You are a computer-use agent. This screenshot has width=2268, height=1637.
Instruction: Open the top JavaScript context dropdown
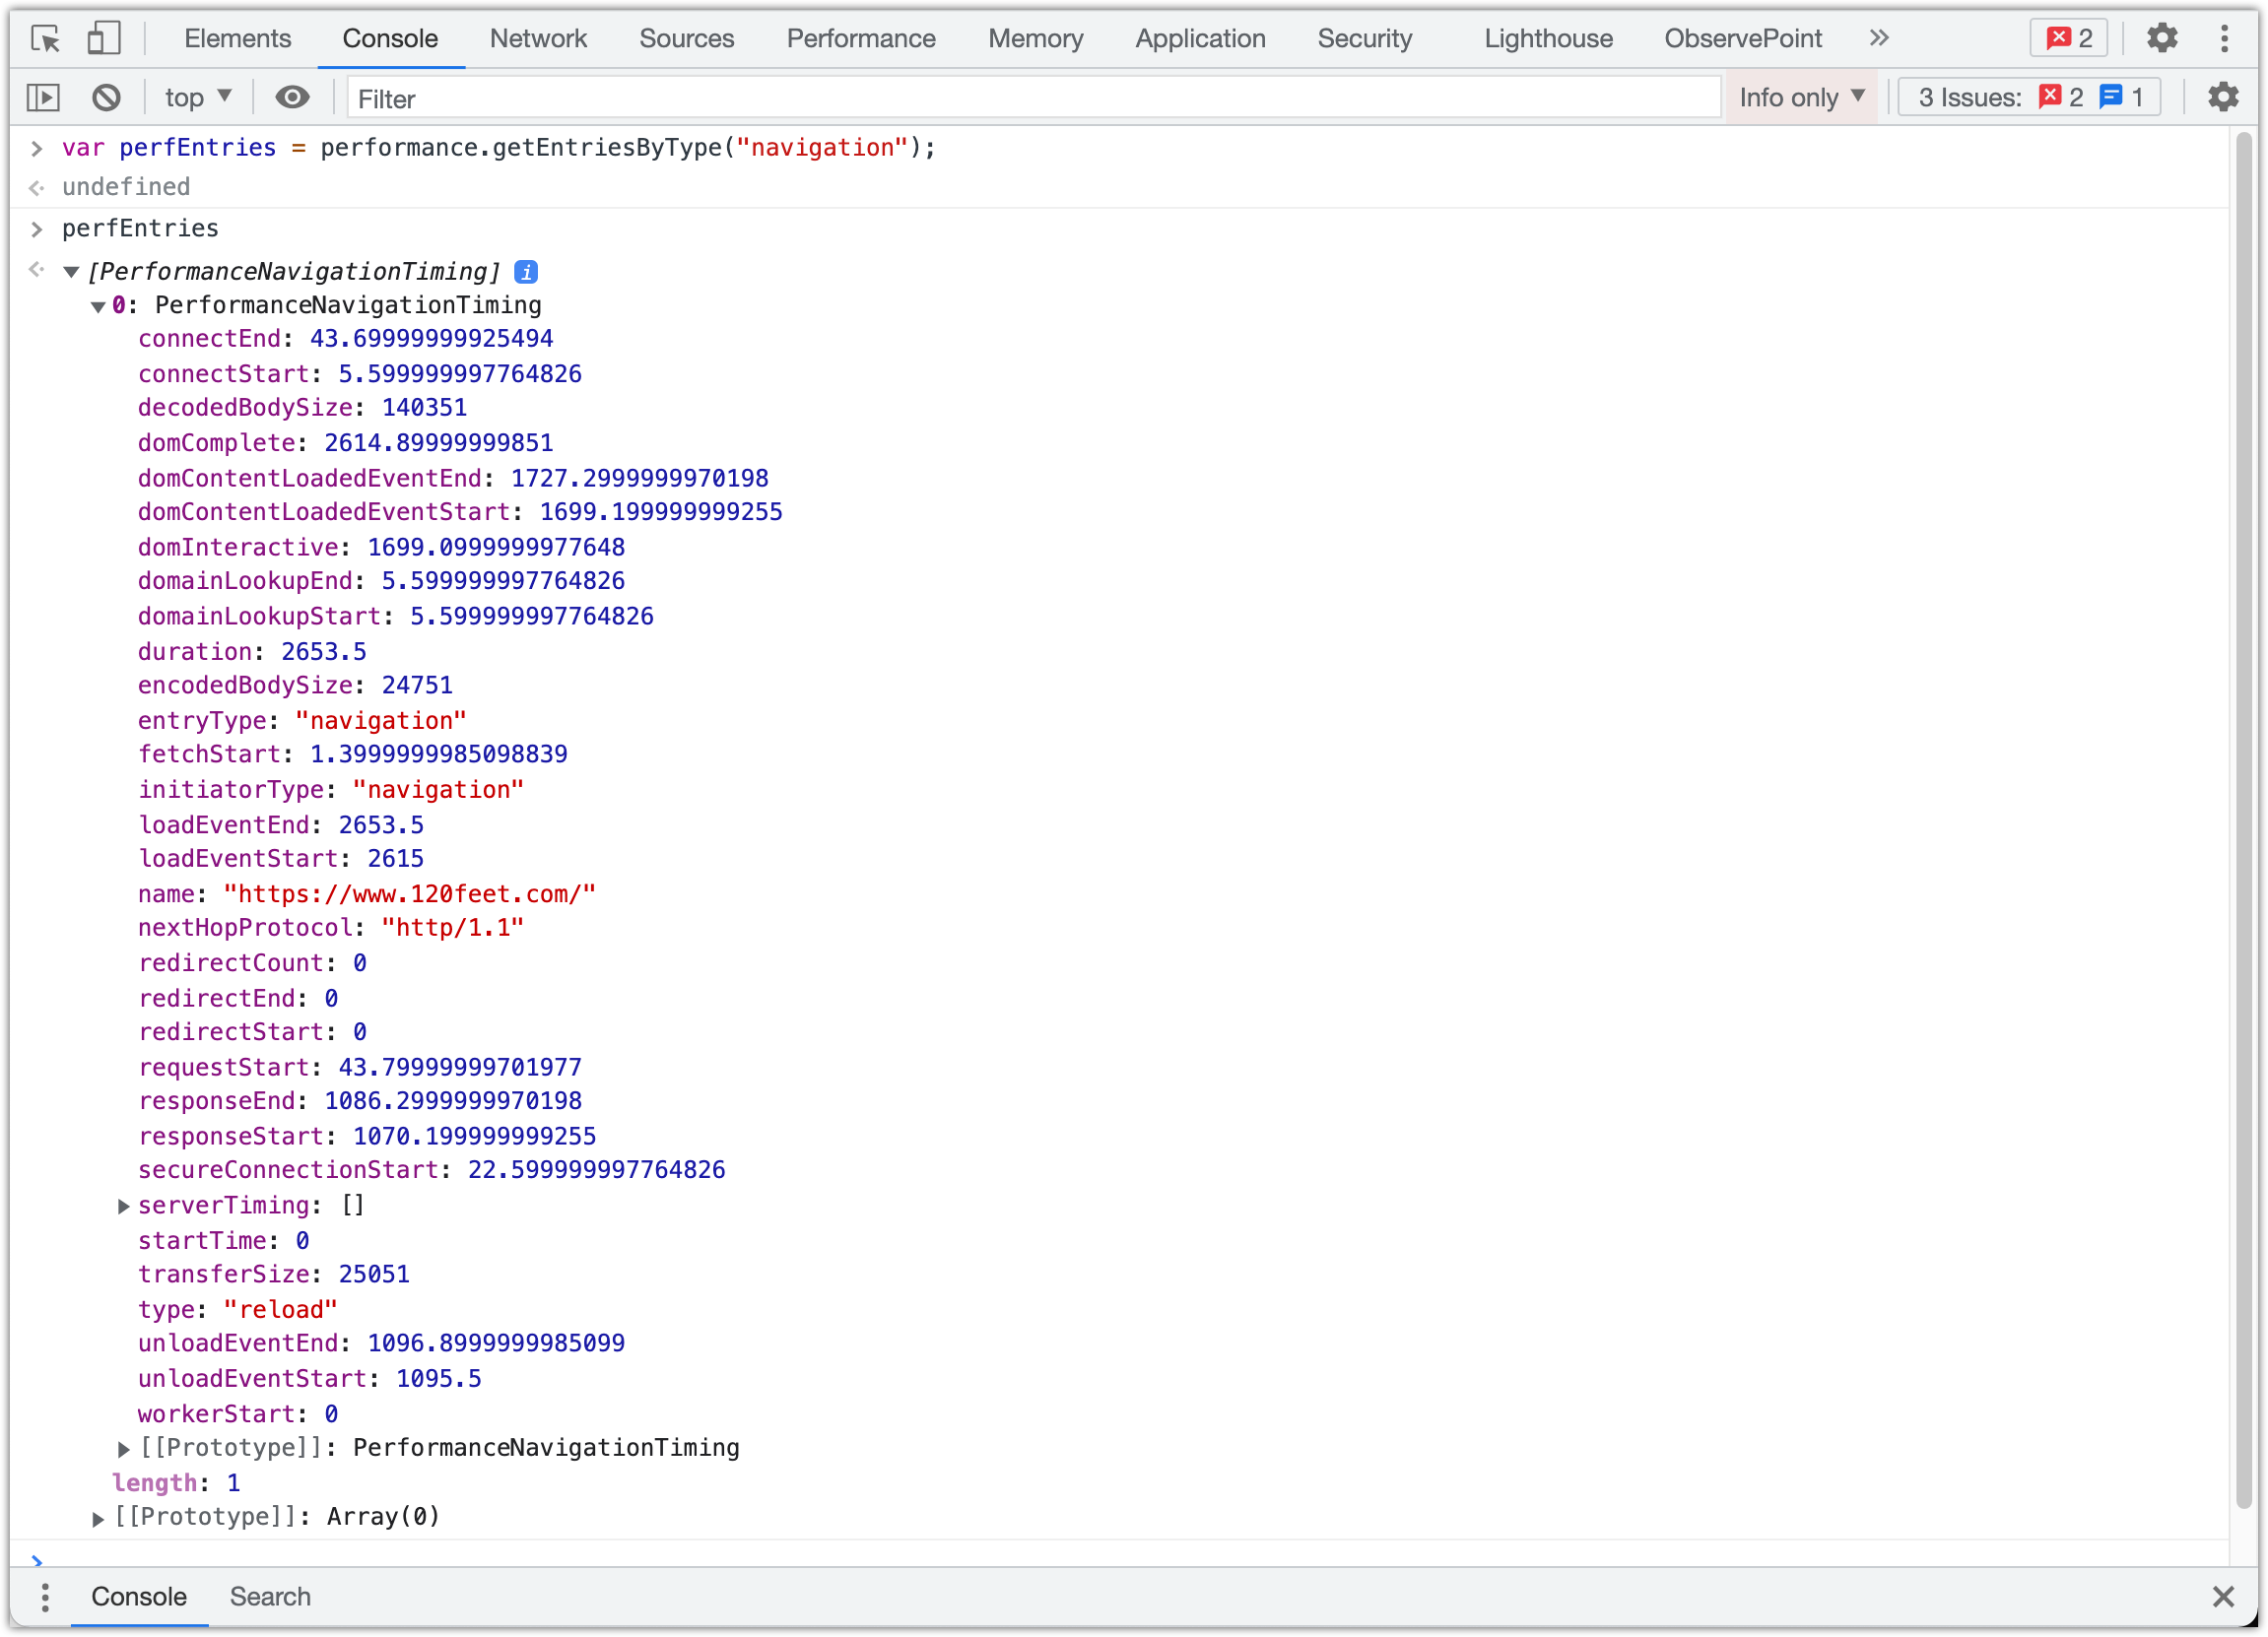pyautogui.click(x=198, y=97)
